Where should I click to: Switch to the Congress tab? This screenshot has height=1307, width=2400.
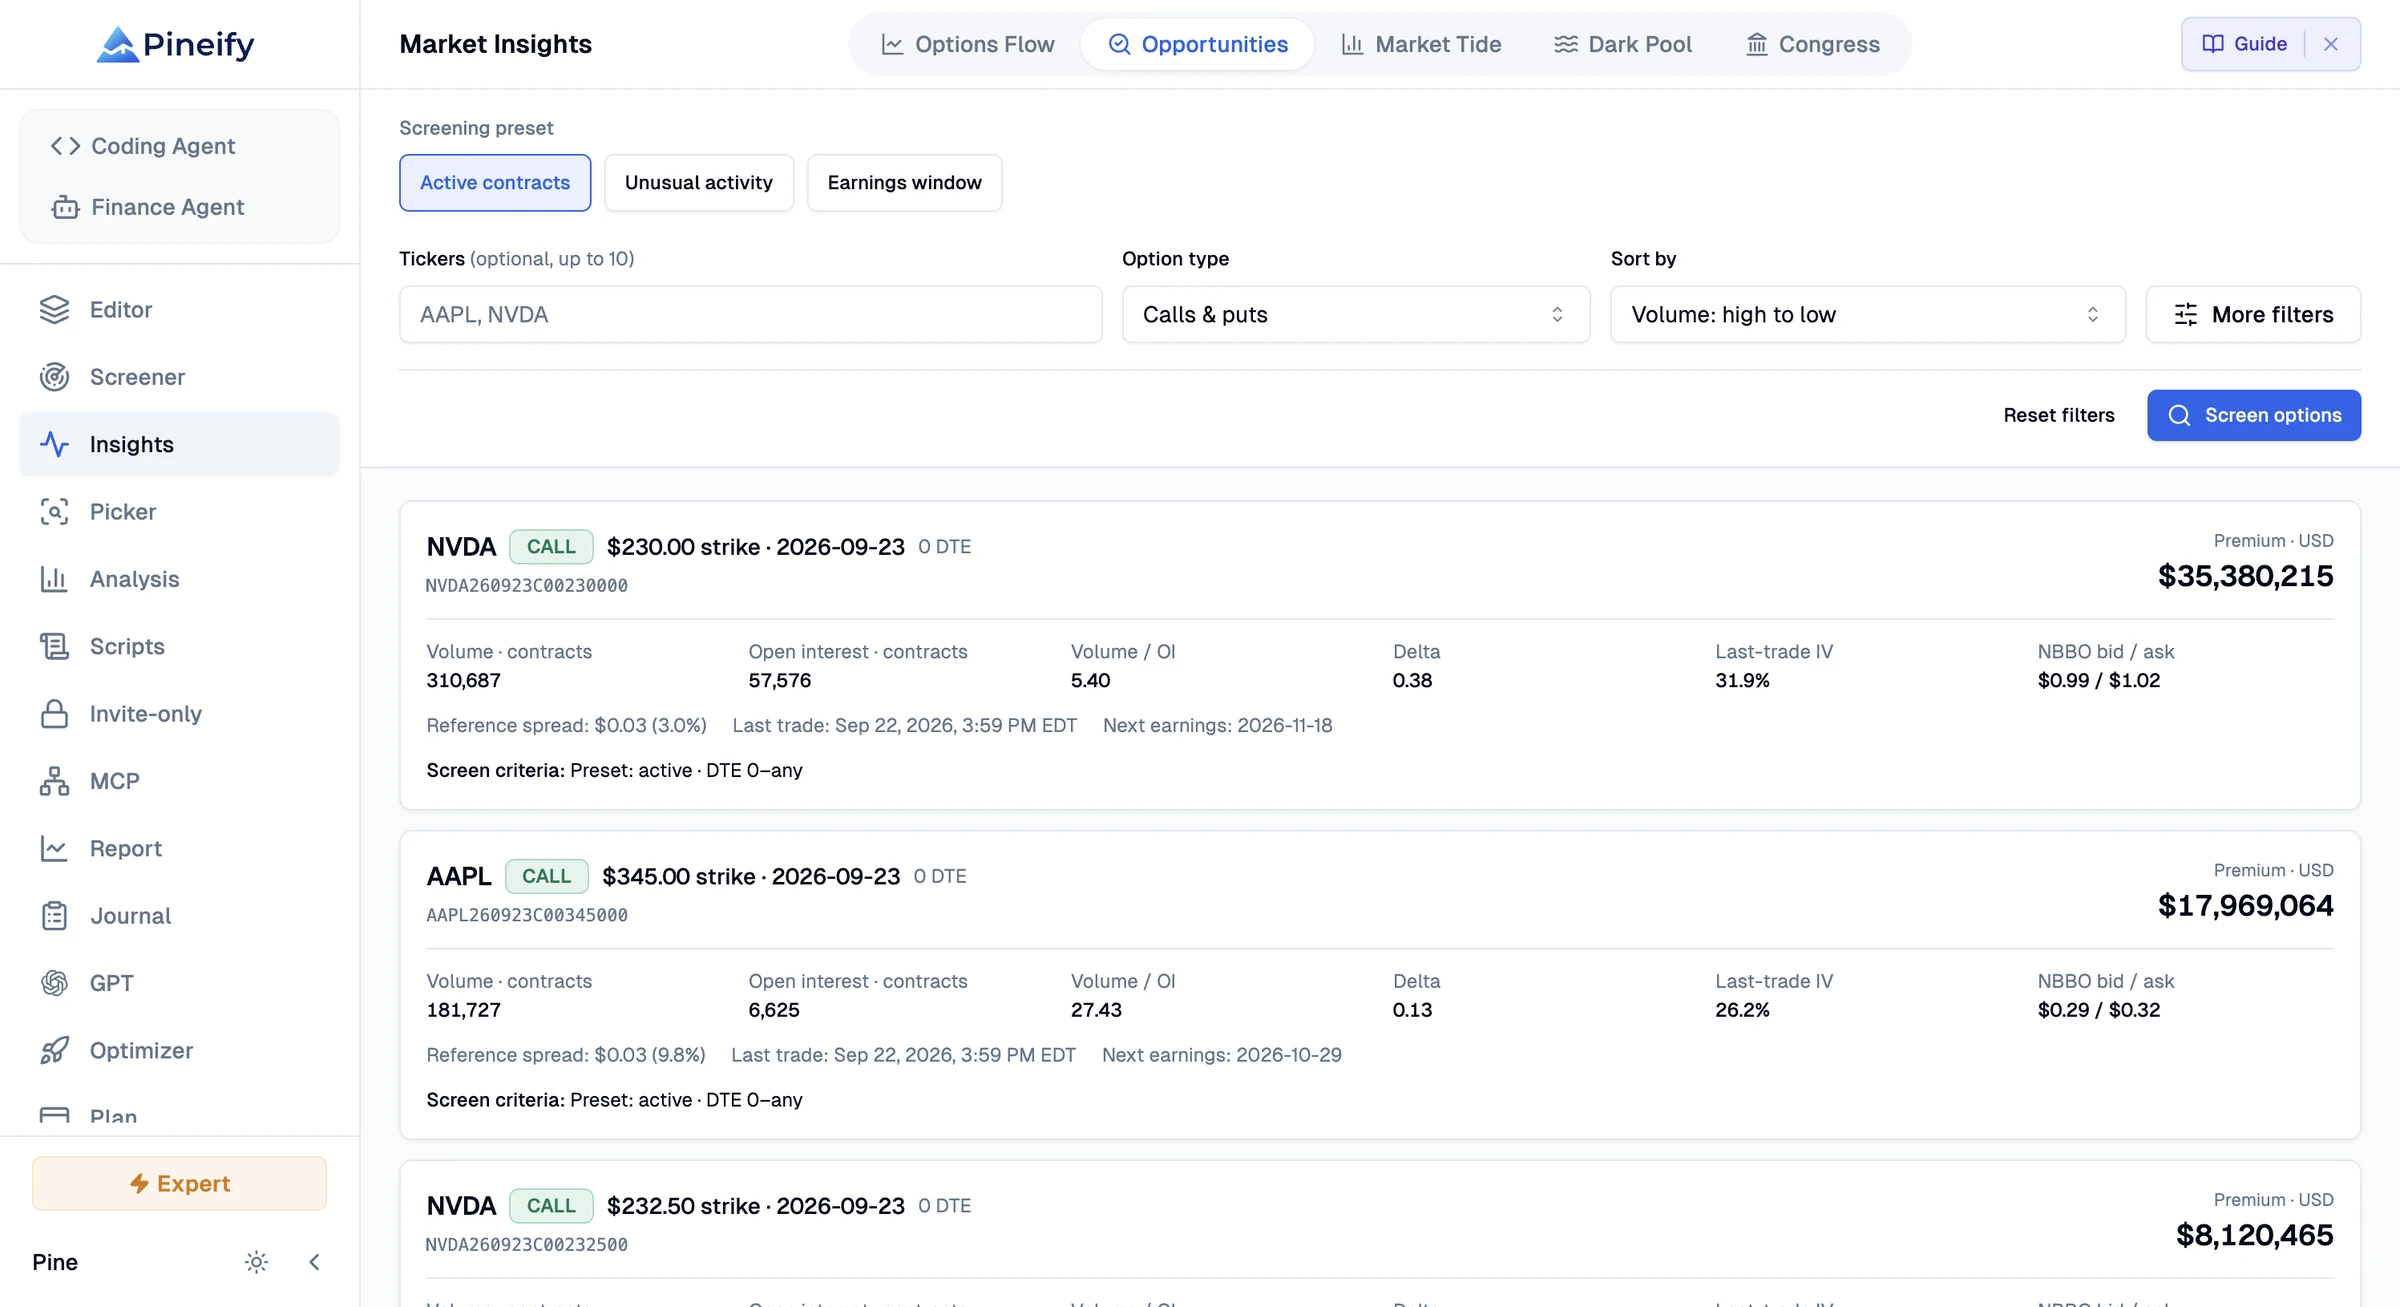point(1813,44)
